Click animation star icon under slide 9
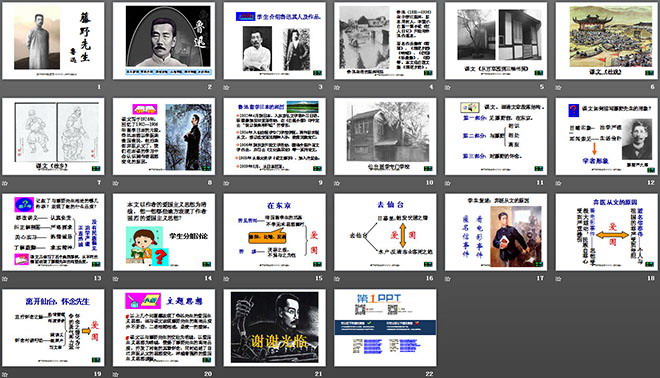 tap(226, 183)
